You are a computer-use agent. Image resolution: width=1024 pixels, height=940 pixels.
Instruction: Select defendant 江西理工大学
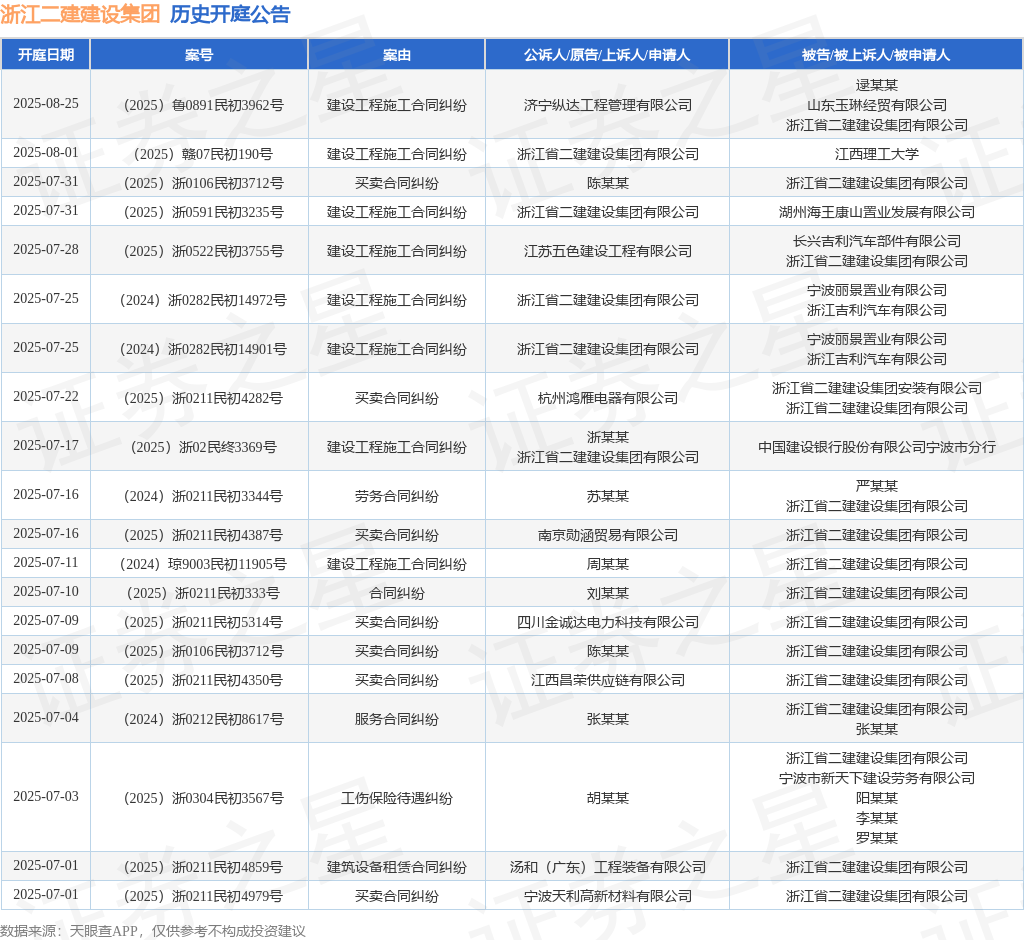(x=876, y=154)
